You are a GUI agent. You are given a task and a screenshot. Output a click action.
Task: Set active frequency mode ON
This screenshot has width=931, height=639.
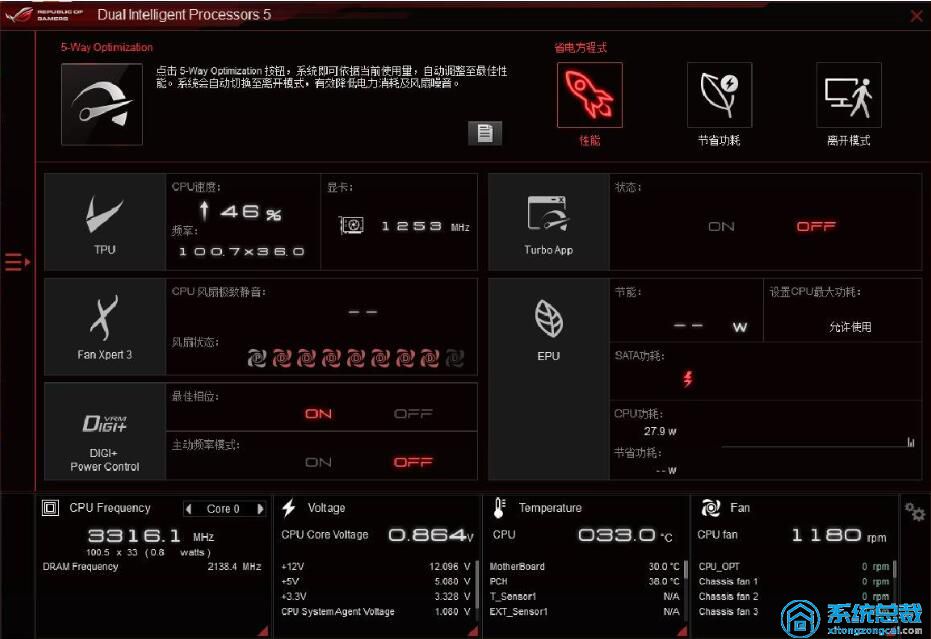pos(318,462)
